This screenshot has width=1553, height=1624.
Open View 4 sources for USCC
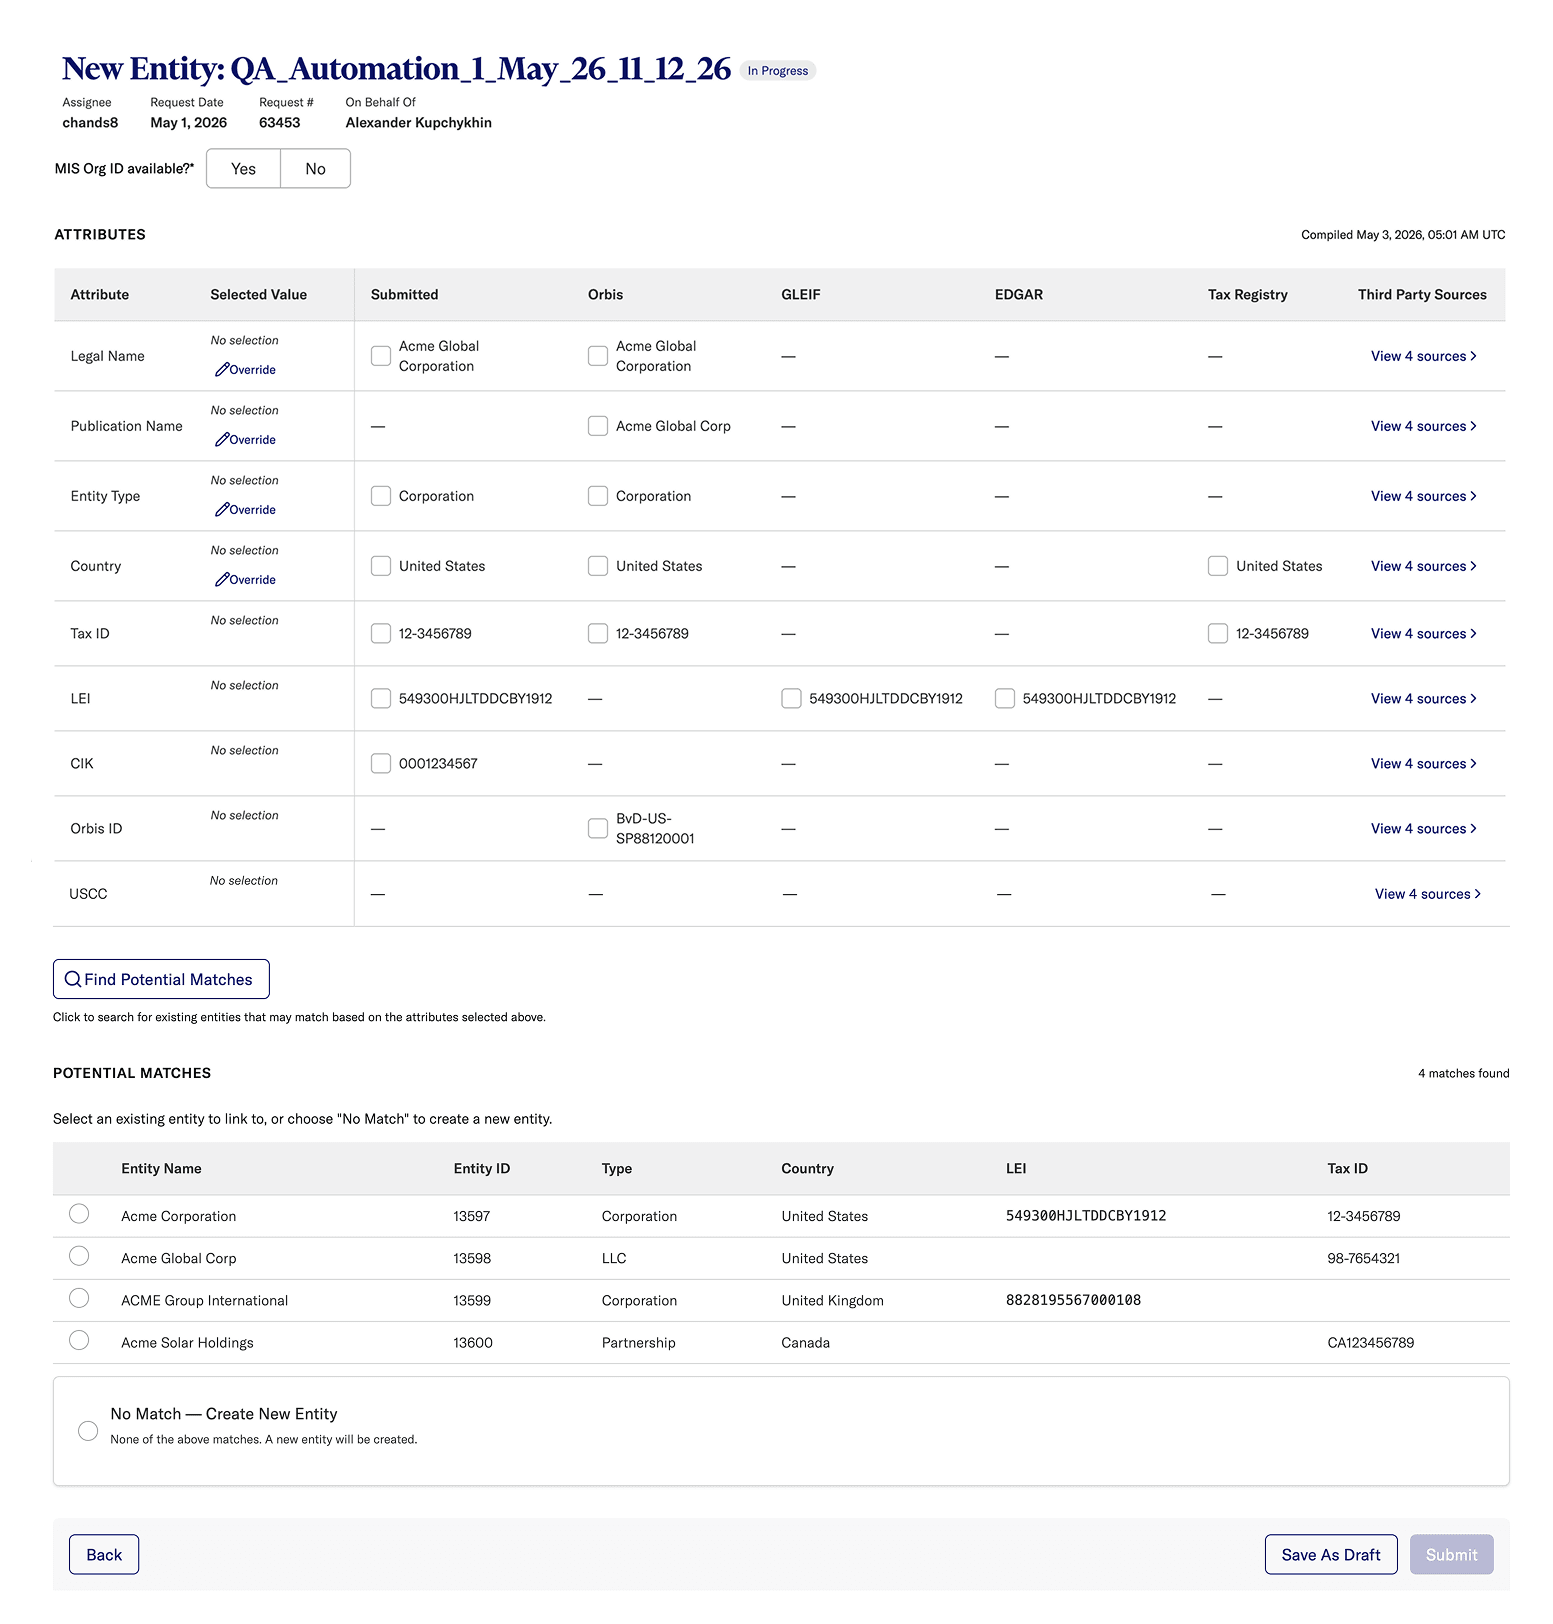tap(1427, 894)
